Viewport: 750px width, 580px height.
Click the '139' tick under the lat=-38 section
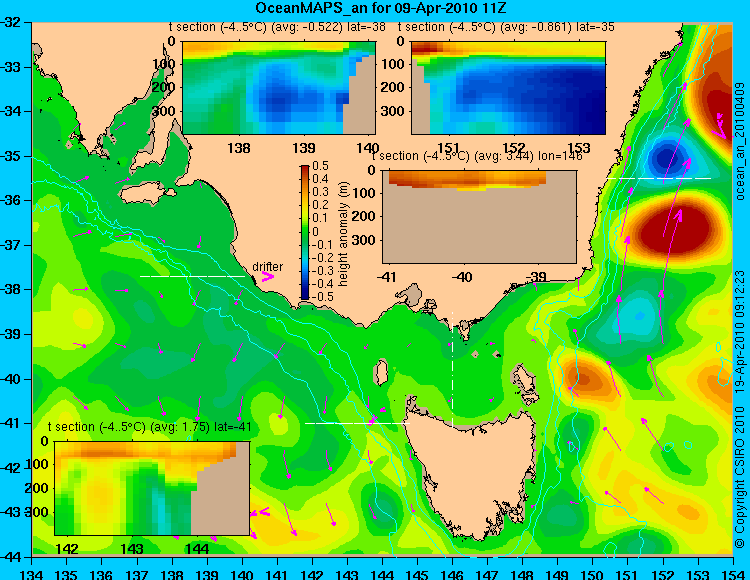304,148
